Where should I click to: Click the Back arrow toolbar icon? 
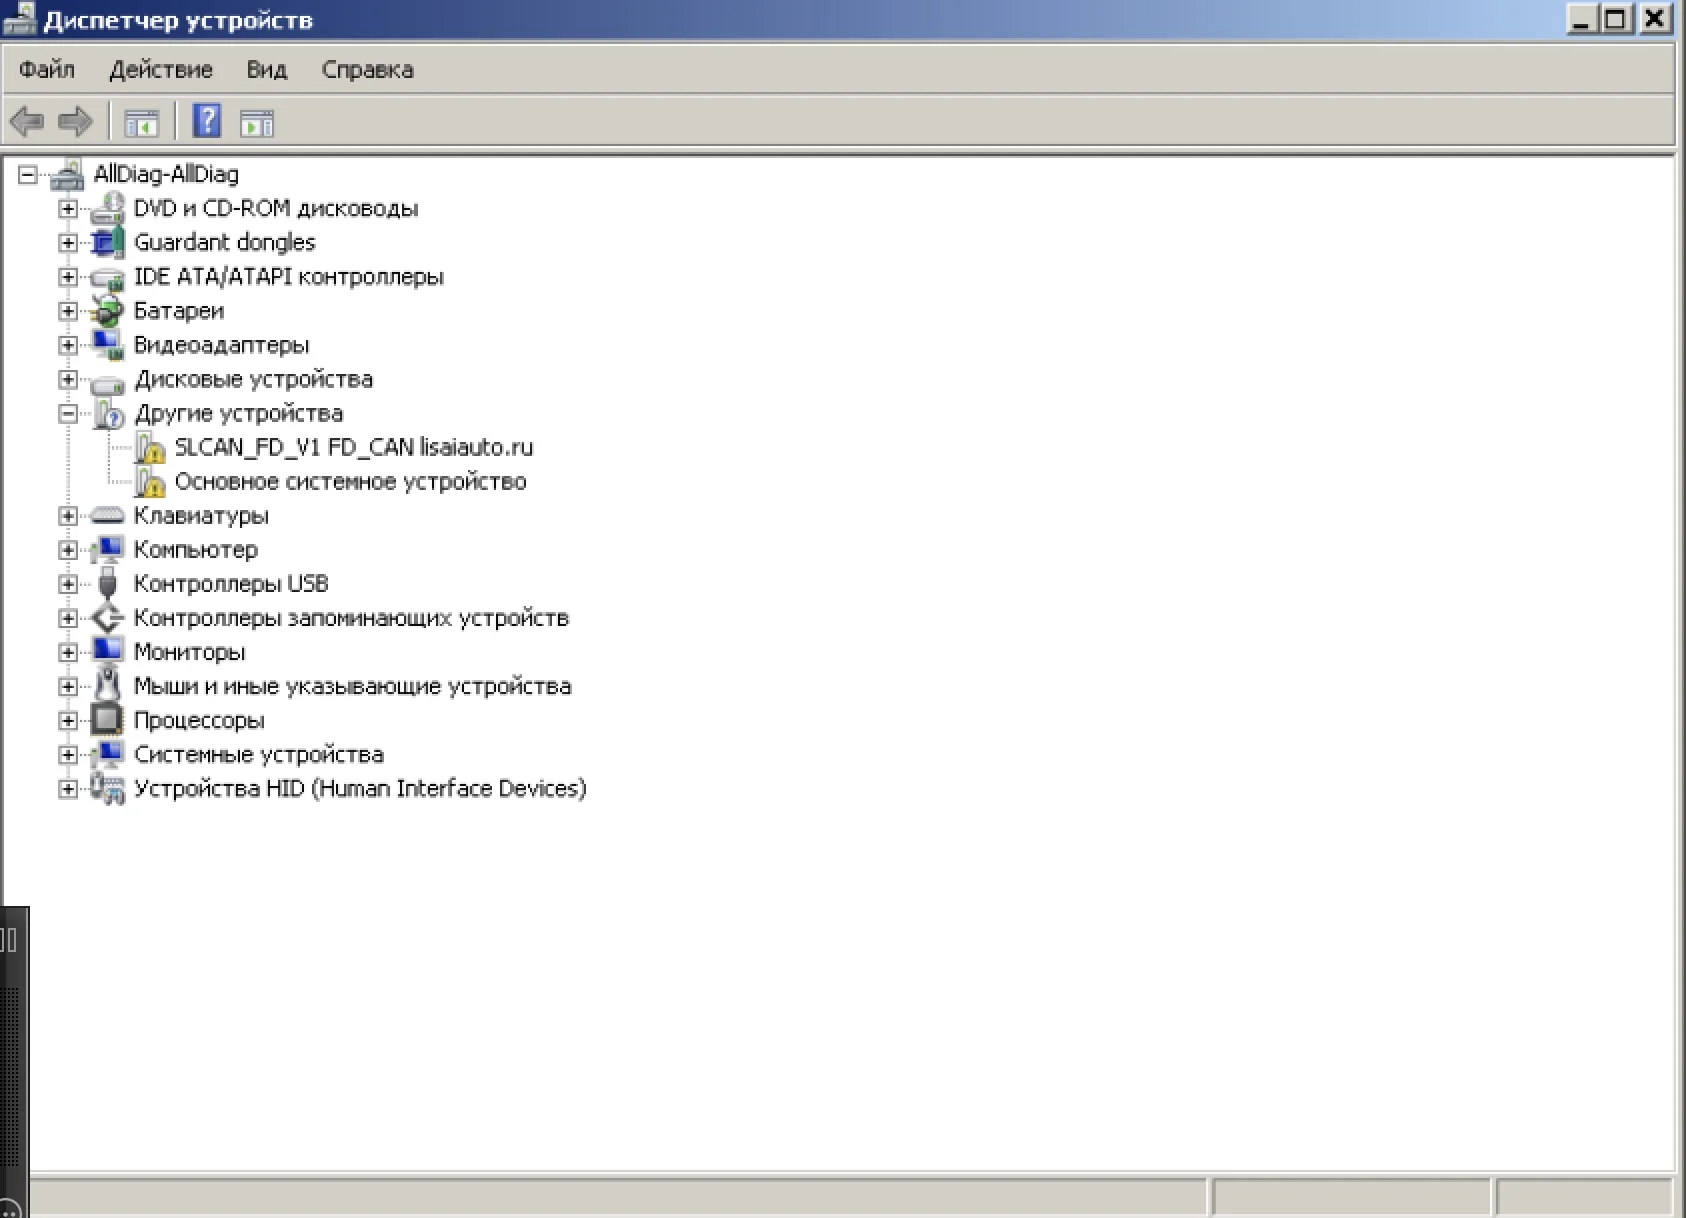pos(27,122)
